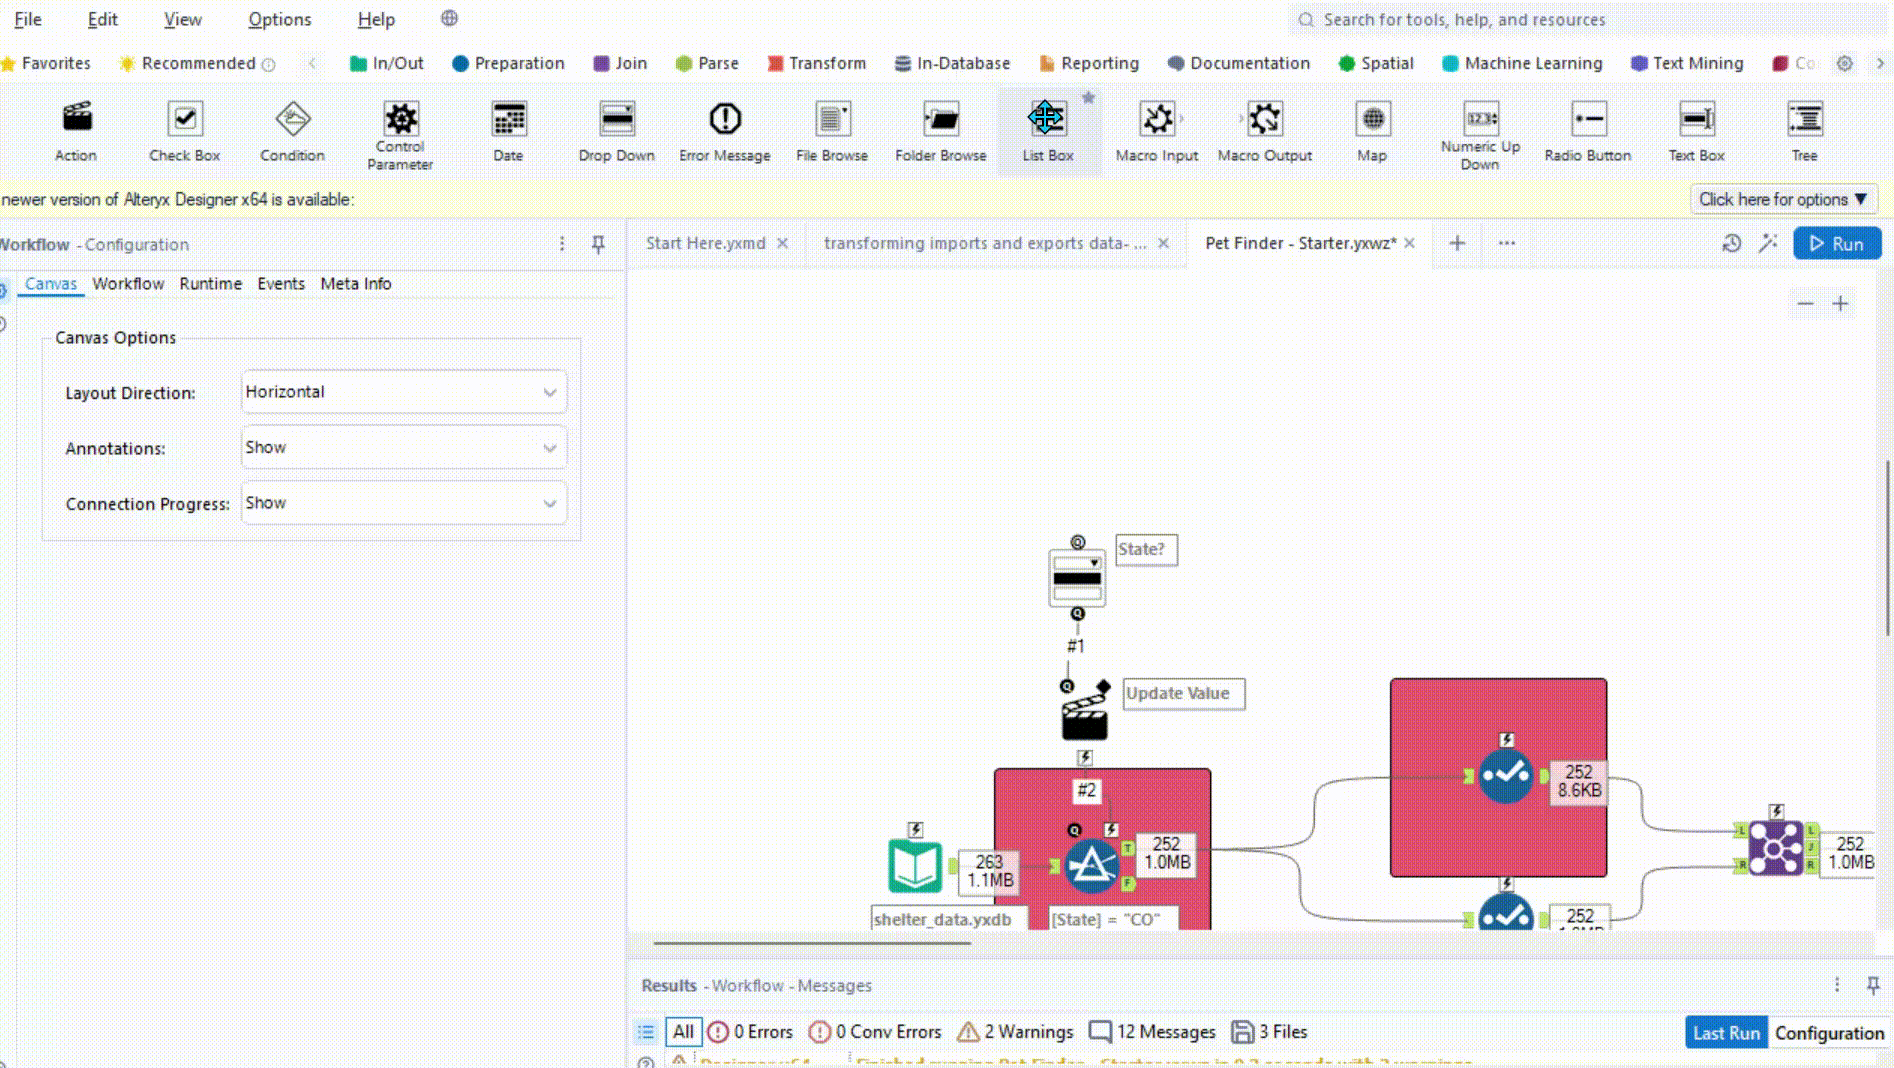Open the Options menu
1894x1068 pixels.
click(x=280, y=19)
